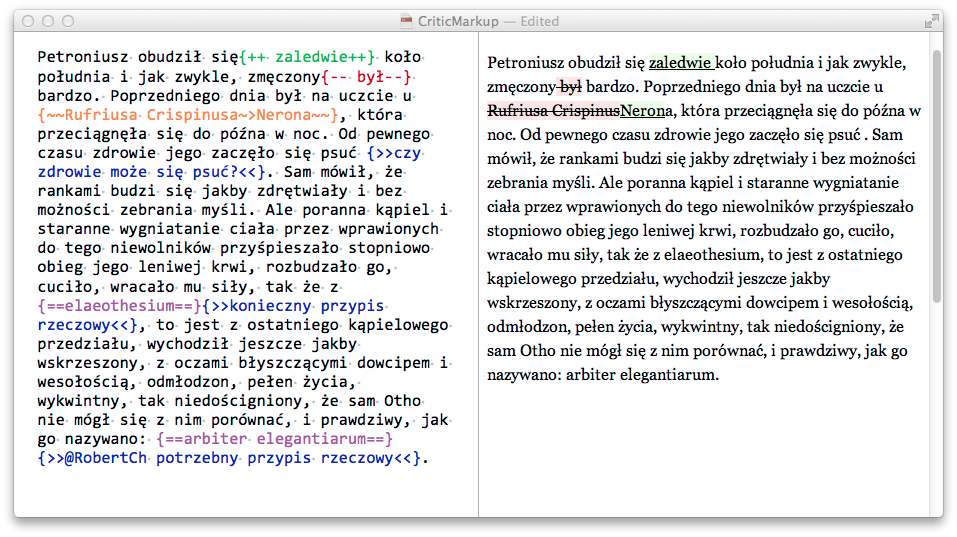
Task: Click the underlined "Nerona" in the preview pane
Action: (644, 111)
